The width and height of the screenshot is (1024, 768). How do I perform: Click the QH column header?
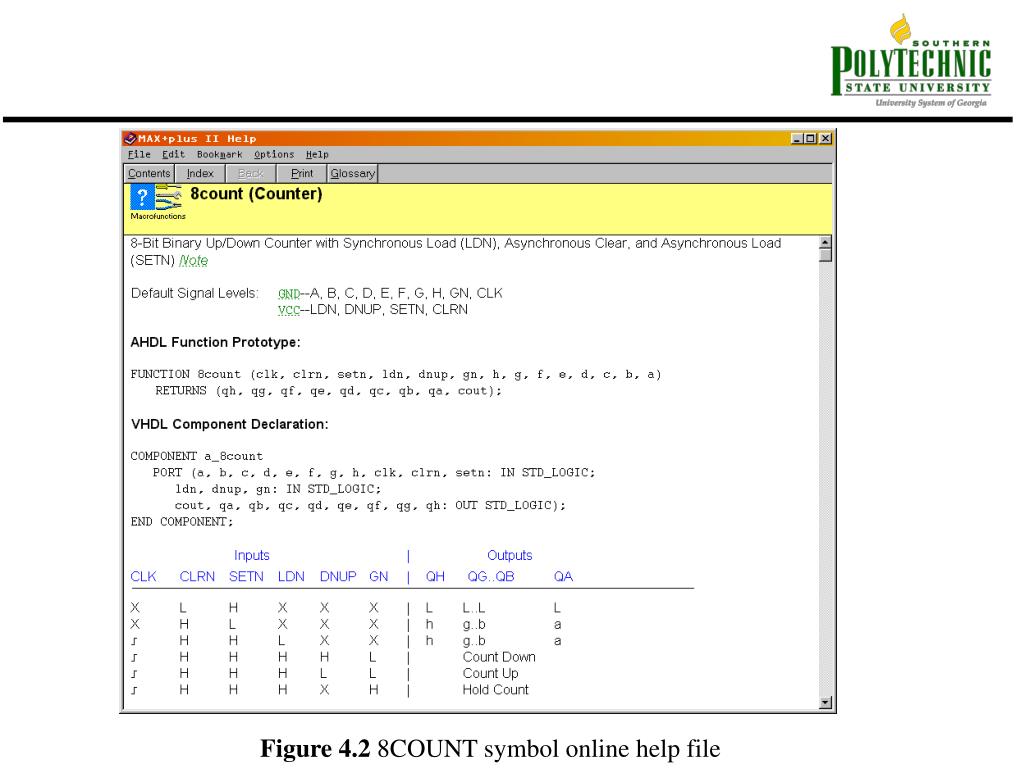click(436, 577)
